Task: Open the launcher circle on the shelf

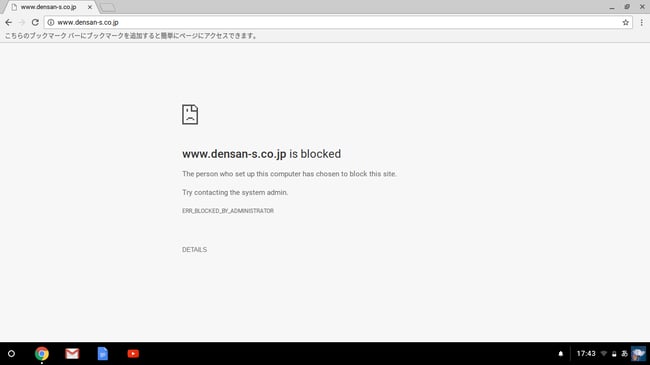Action: click(x=12, y=354)
